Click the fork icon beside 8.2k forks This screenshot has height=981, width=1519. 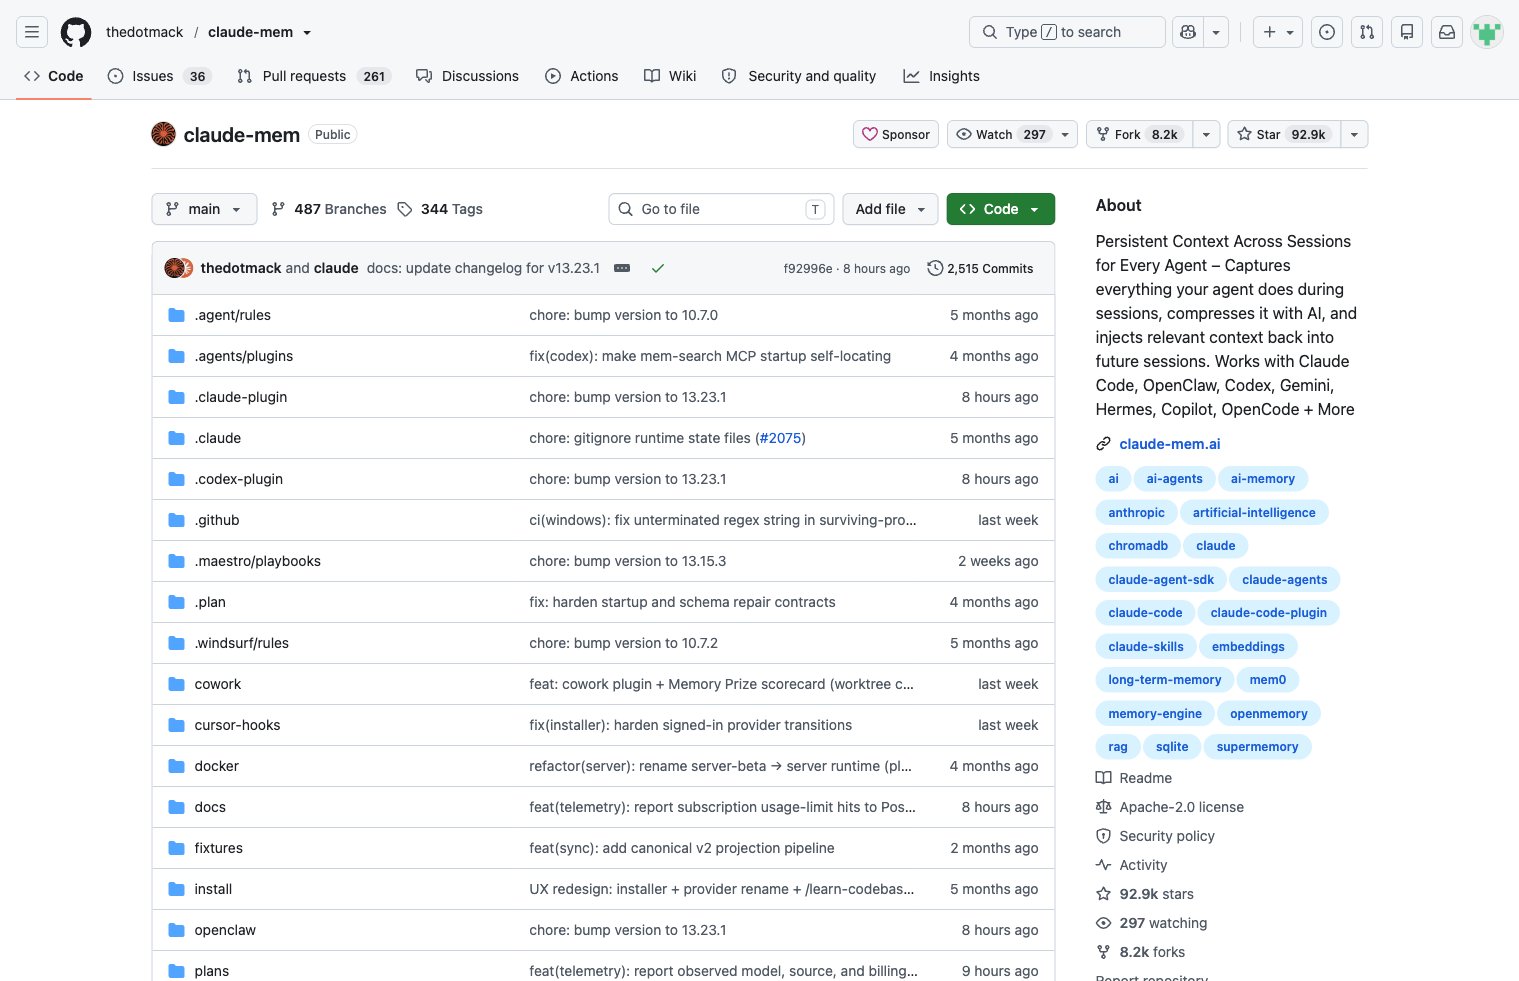click(x=1103, y=952)
